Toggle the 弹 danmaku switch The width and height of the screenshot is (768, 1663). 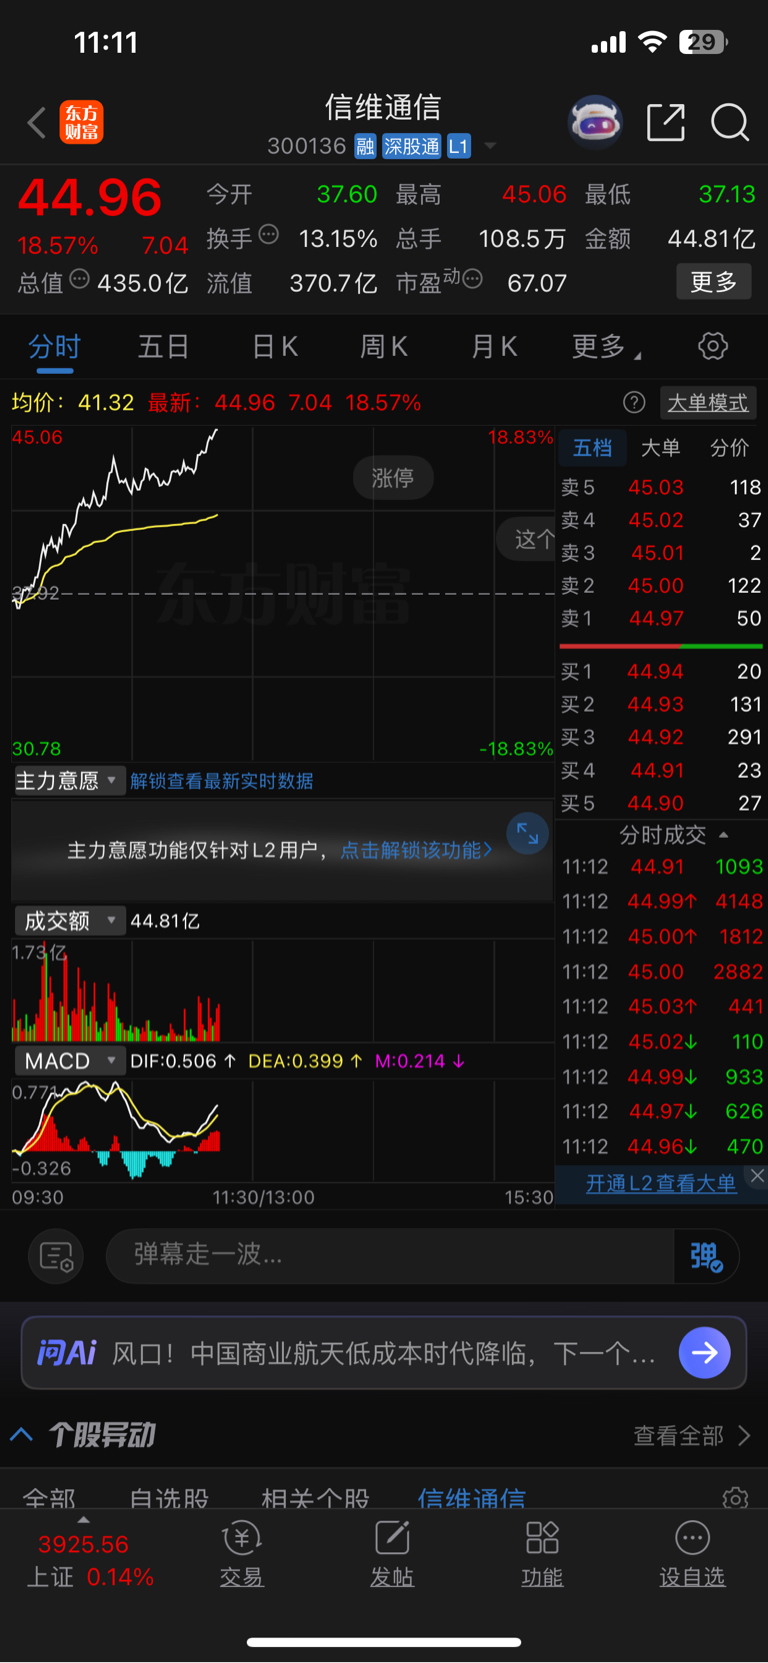pyautogui.click(x=706, y=1256)
